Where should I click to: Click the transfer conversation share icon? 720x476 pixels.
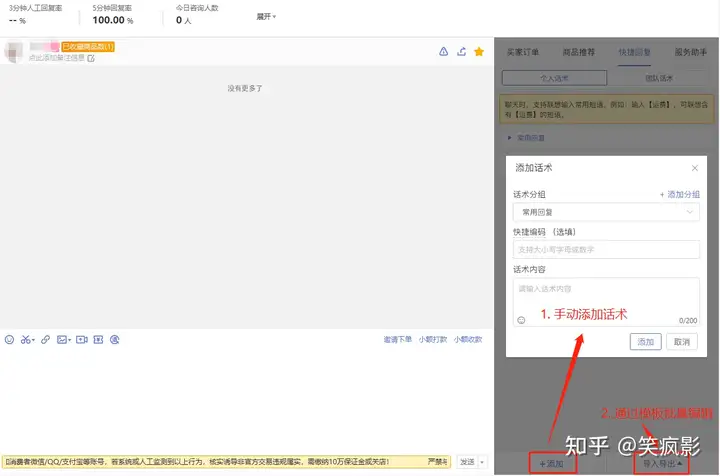(461, 51)
